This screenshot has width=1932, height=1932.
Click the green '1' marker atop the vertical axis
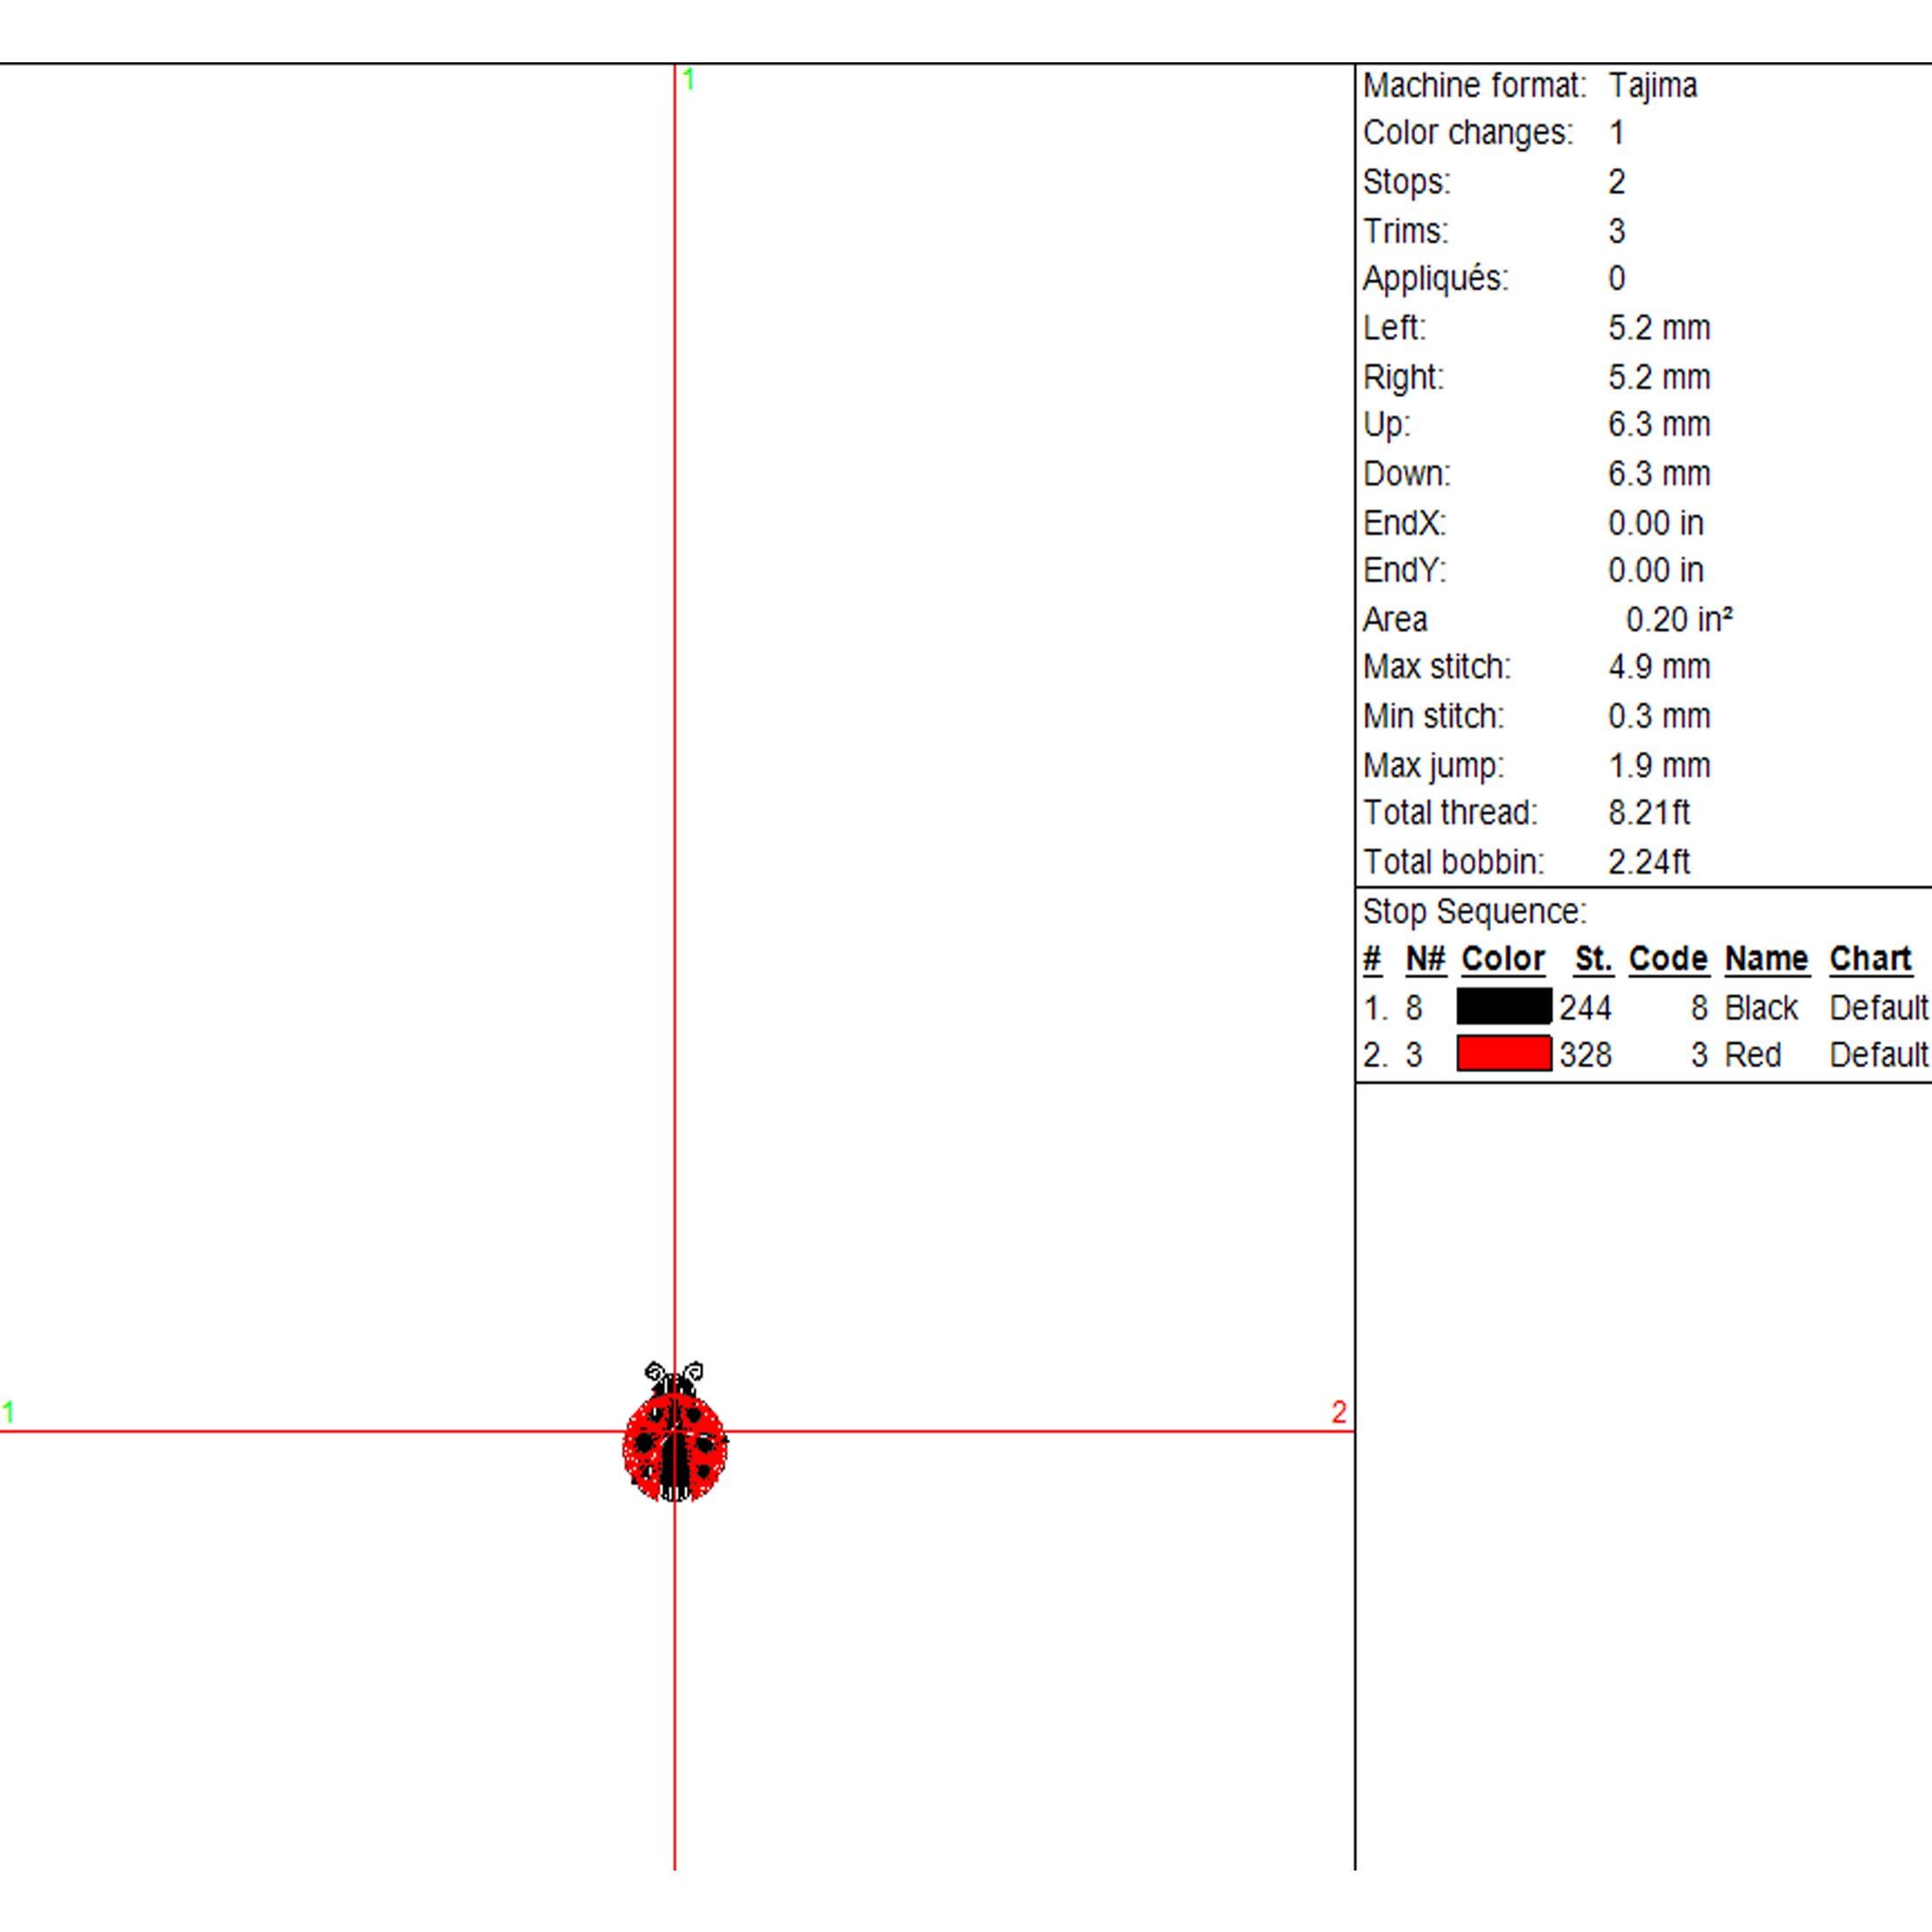pos(688,80)
